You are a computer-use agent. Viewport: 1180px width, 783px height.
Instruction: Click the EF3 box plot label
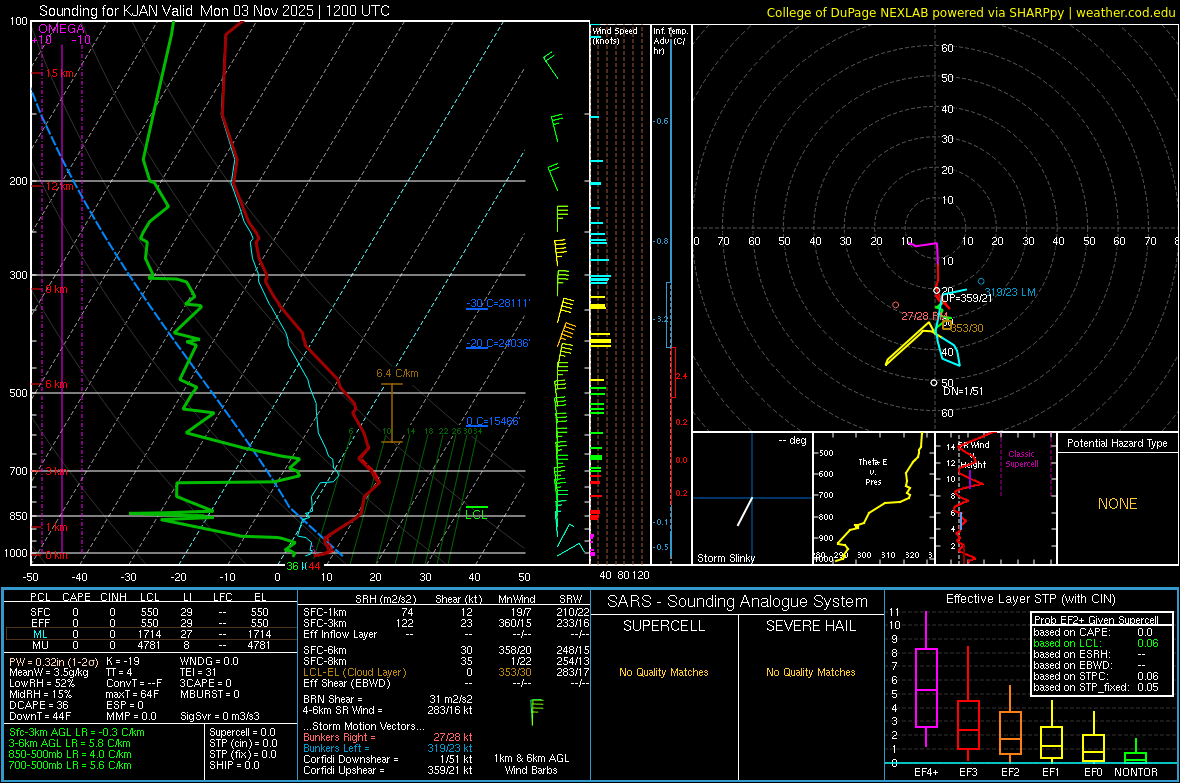coord(968,772)
